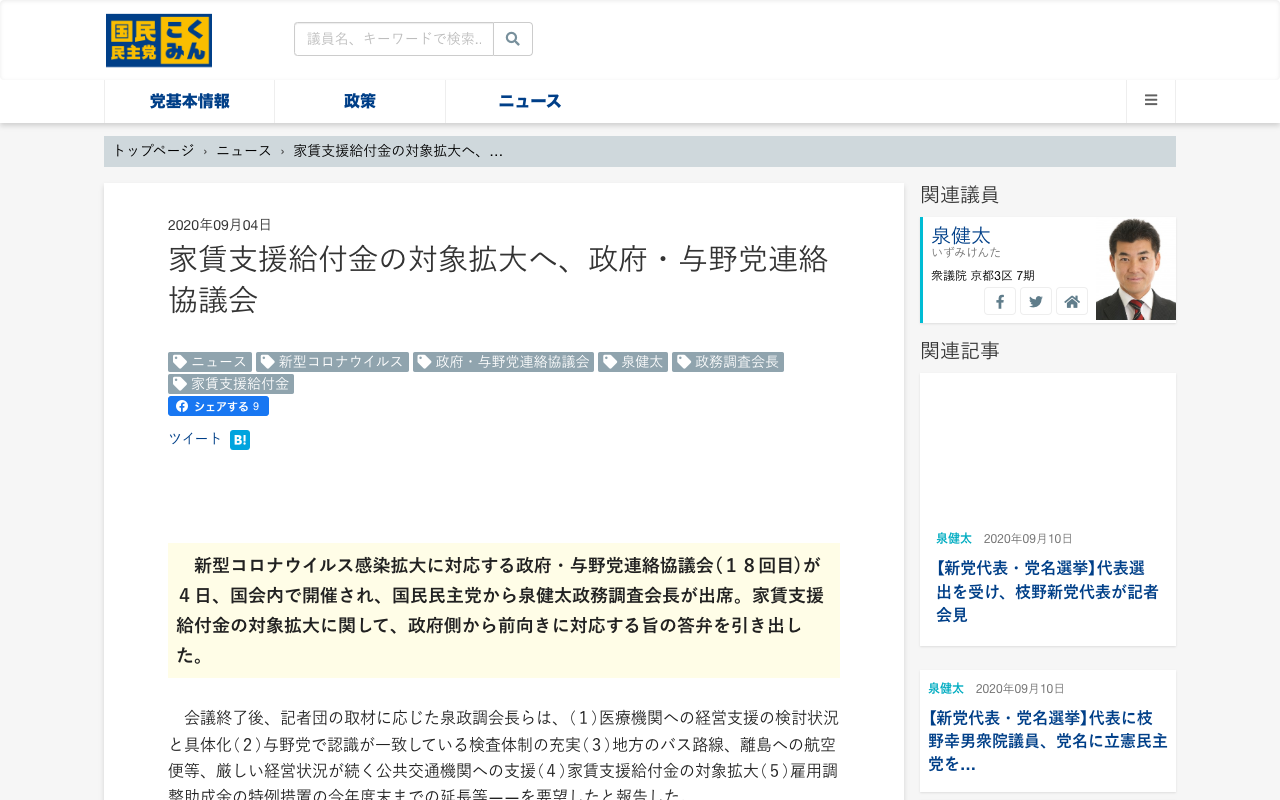1280x800 pixels.
Task: Open the 党基本情報 menu
Action: click(190, 101)
